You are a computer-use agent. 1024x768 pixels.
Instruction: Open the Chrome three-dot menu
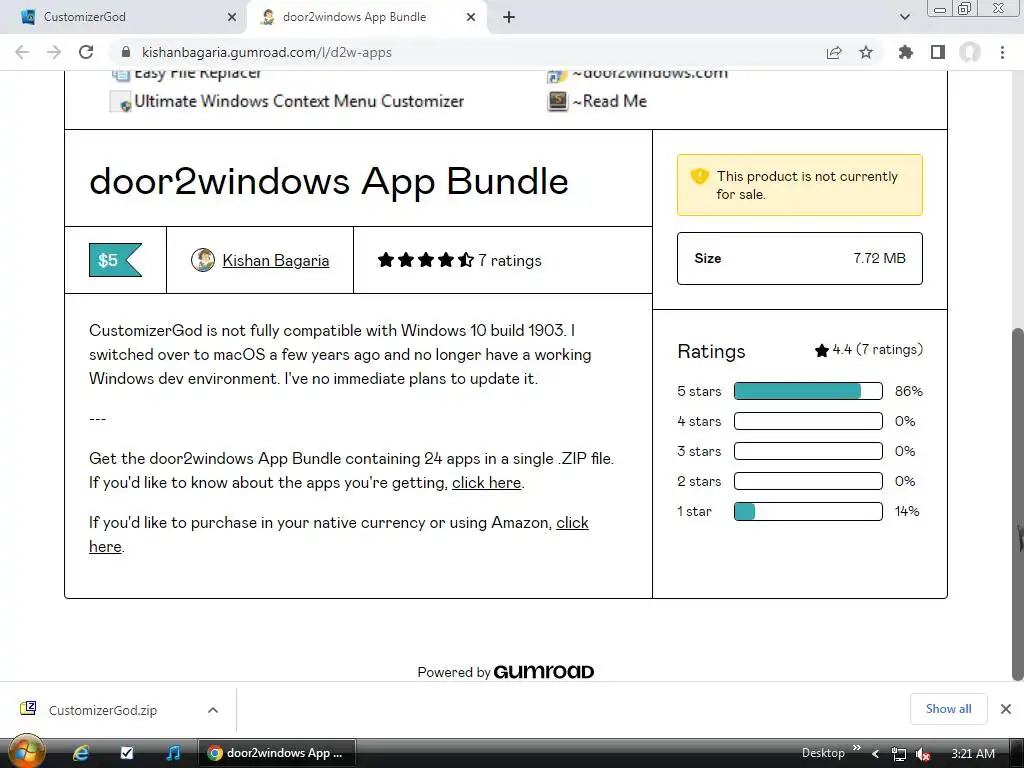(x=1002, y=52)
